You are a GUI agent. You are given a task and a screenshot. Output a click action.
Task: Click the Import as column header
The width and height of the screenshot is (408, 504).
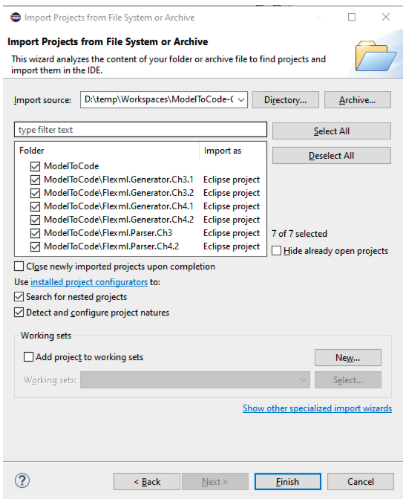point(223,151)
